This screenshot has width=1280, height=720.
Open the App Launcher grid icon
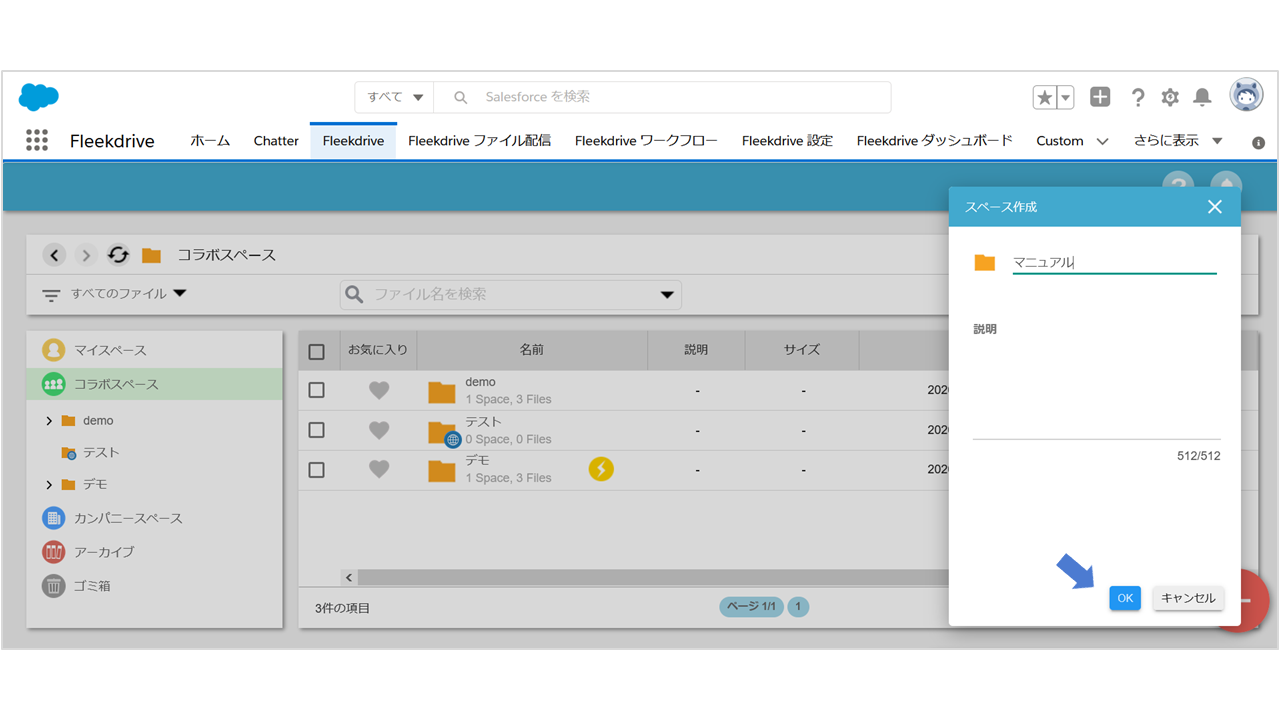point(37,140)
